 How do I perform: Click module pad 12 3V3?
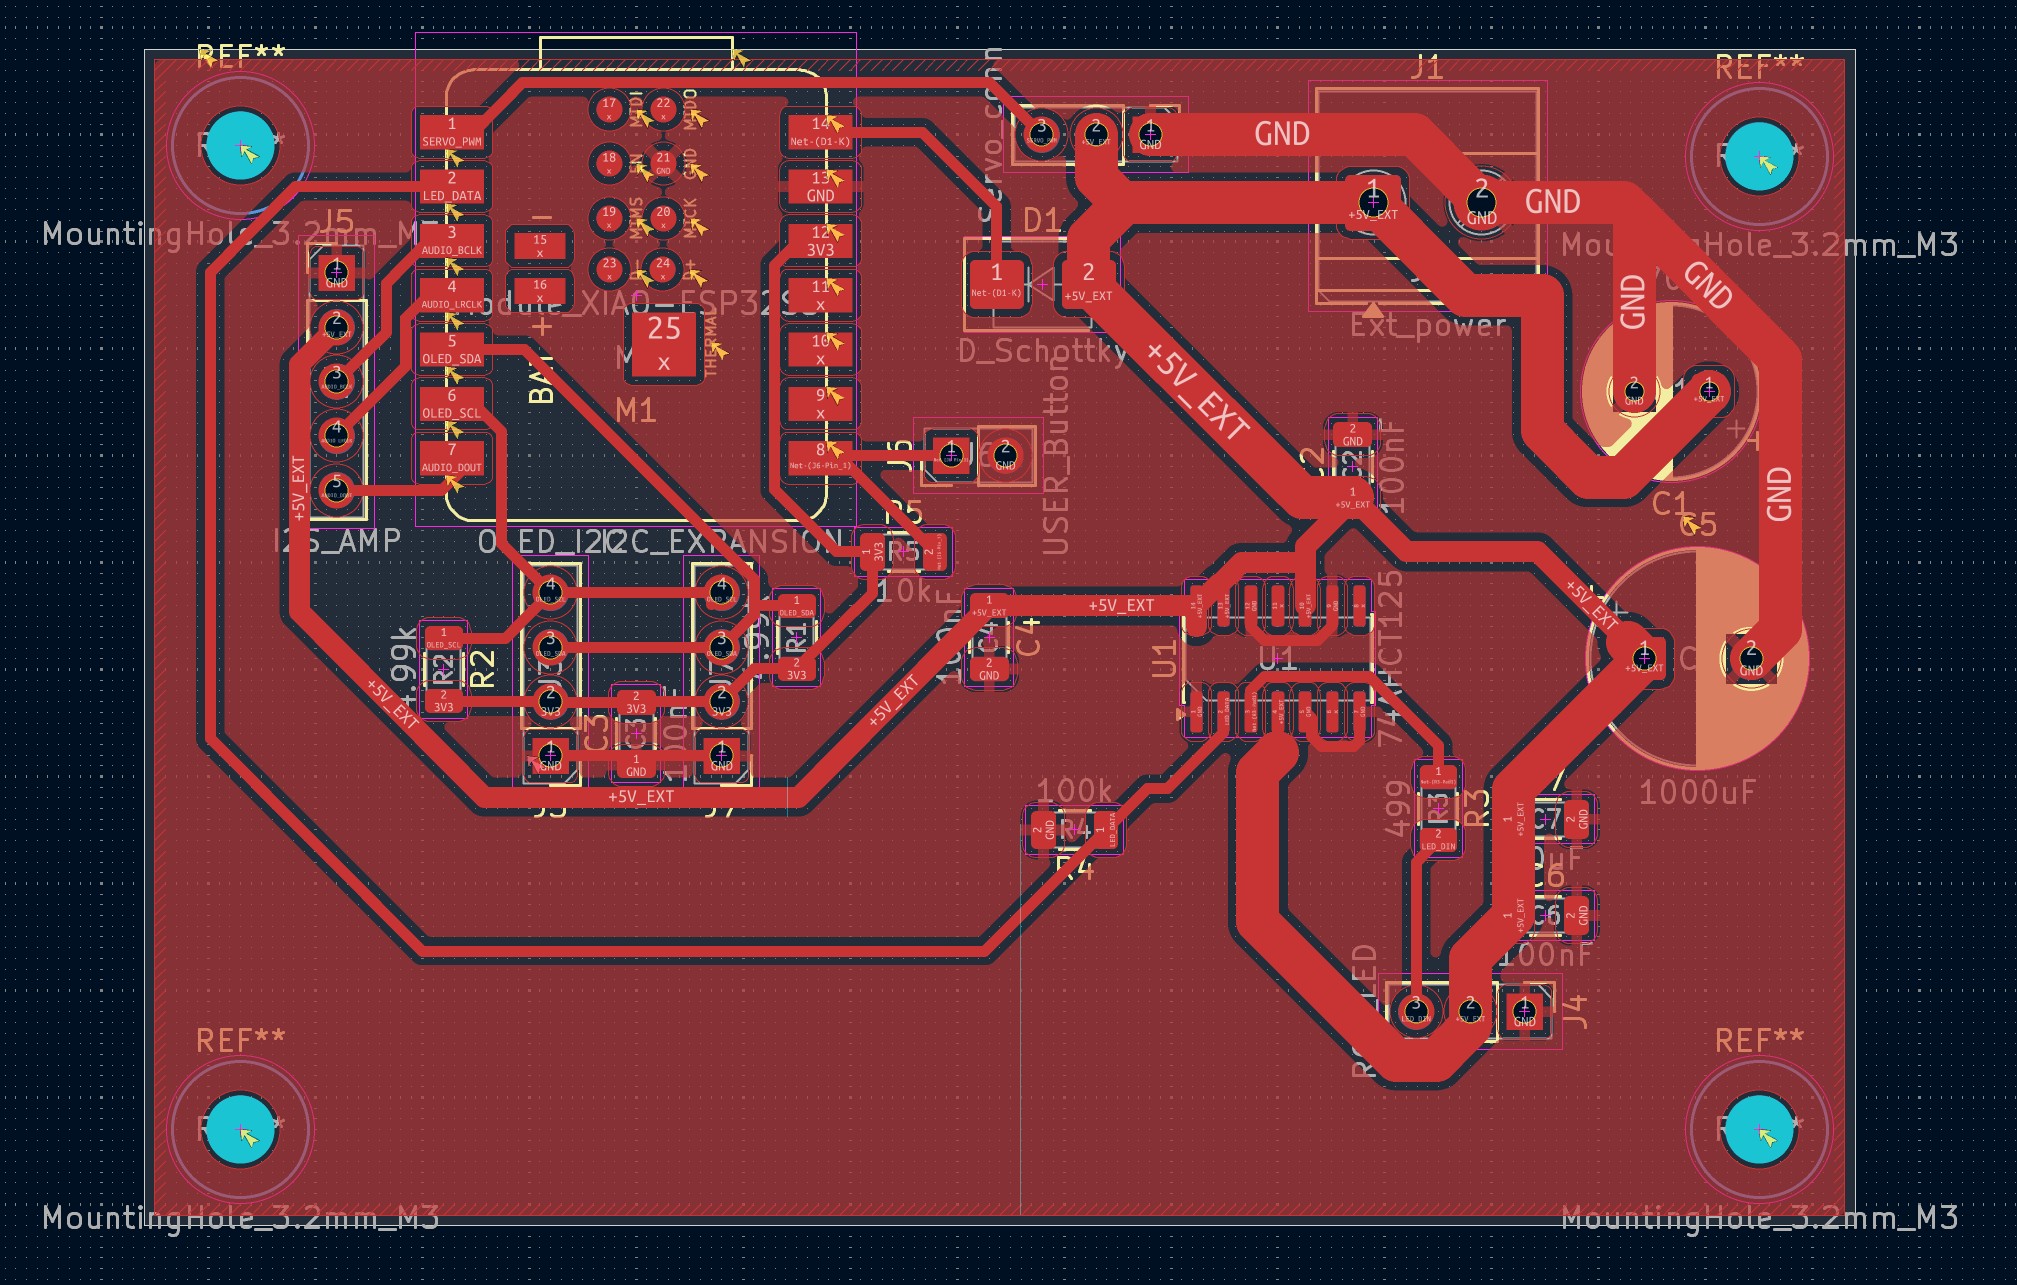[x=820, y=241]
